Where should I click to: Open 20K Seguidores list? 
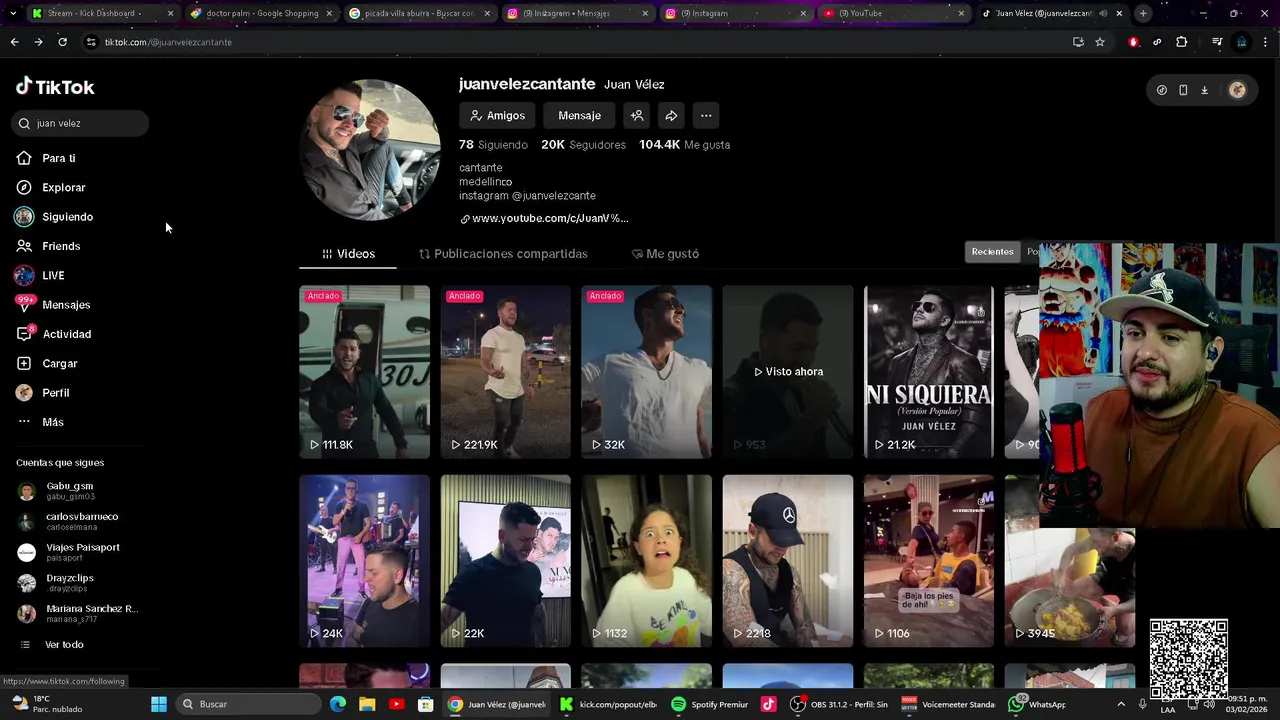tap(583, 145)
